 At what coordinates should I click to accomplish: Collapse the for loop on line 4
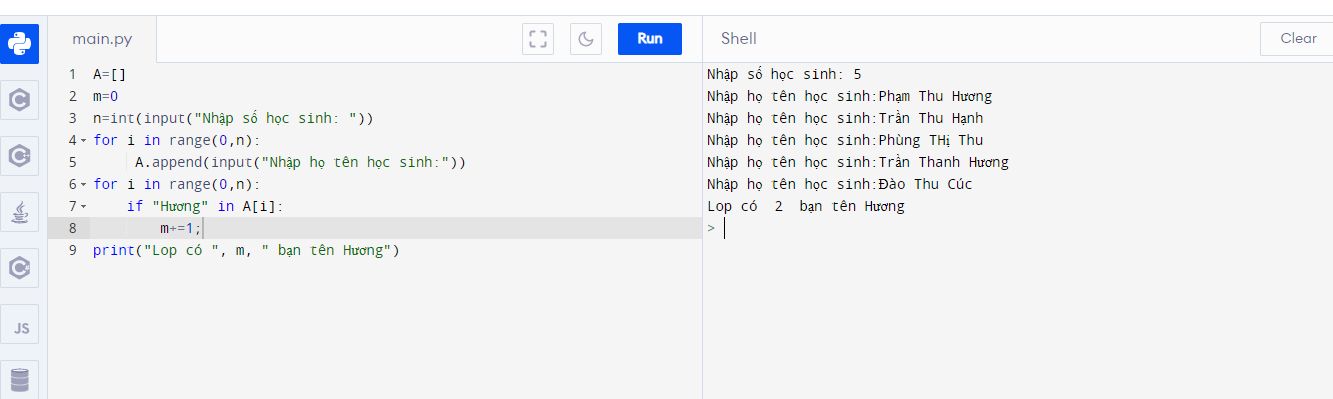point(83,140)
